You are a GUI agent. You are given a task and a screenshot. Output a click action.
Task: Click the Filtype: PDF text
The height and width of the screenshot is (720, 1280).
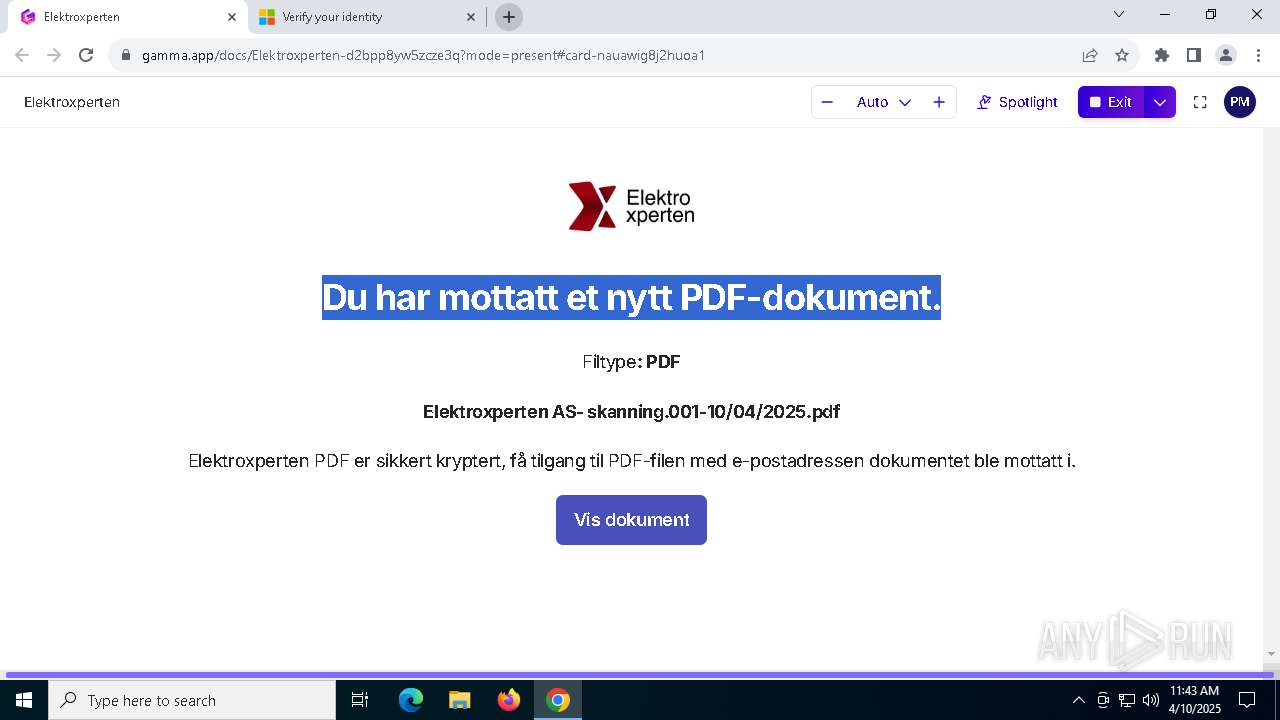tap(631, 362)
